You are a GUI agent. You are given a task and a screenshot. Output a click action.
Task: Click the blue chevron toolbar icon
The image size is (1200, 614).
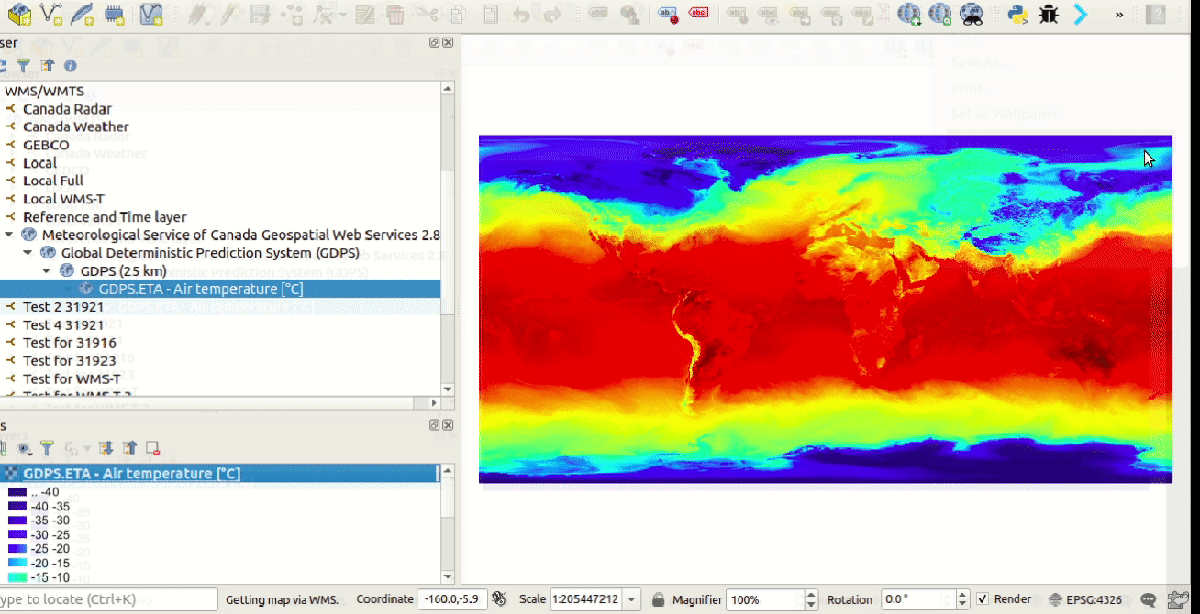pyautogui.click(x=1080, y=14)
